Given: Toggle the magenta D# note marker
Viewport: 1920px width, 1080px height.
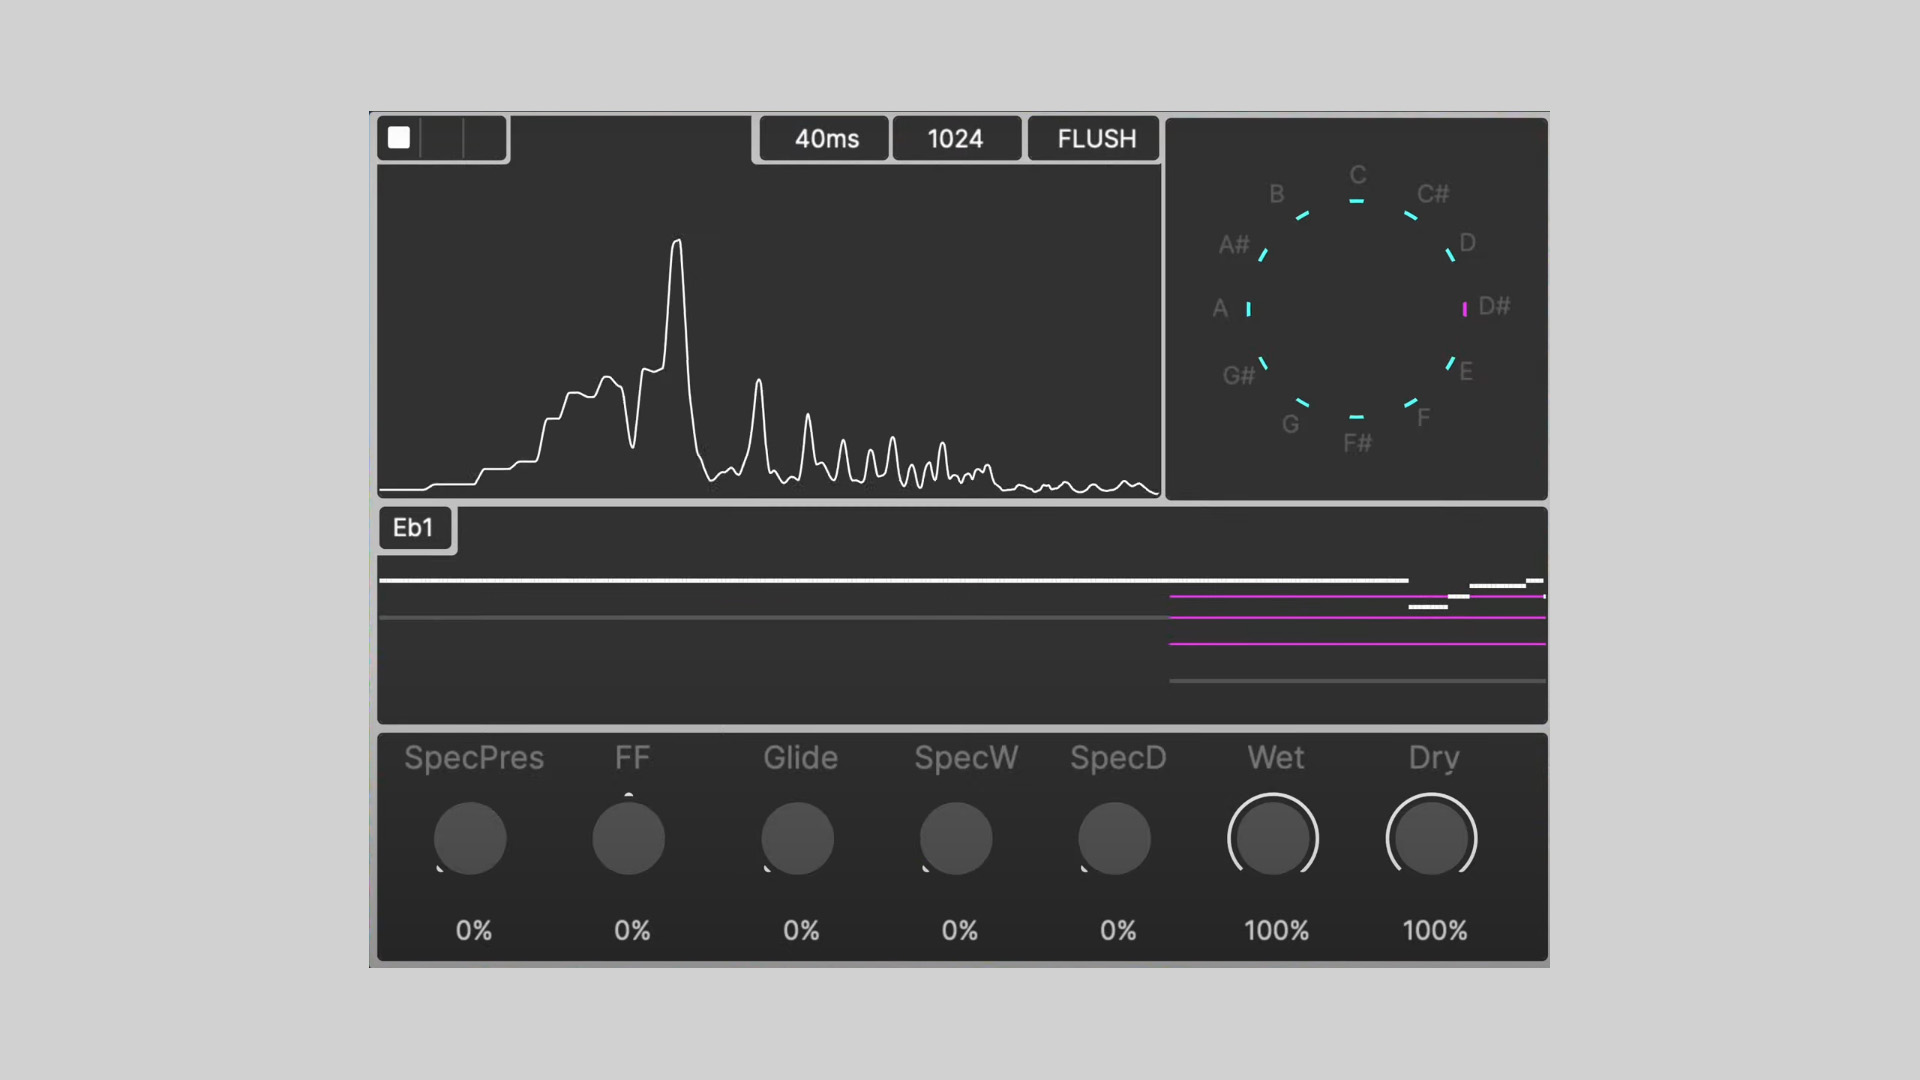Looking at the screenshot, I should 1465,309.
